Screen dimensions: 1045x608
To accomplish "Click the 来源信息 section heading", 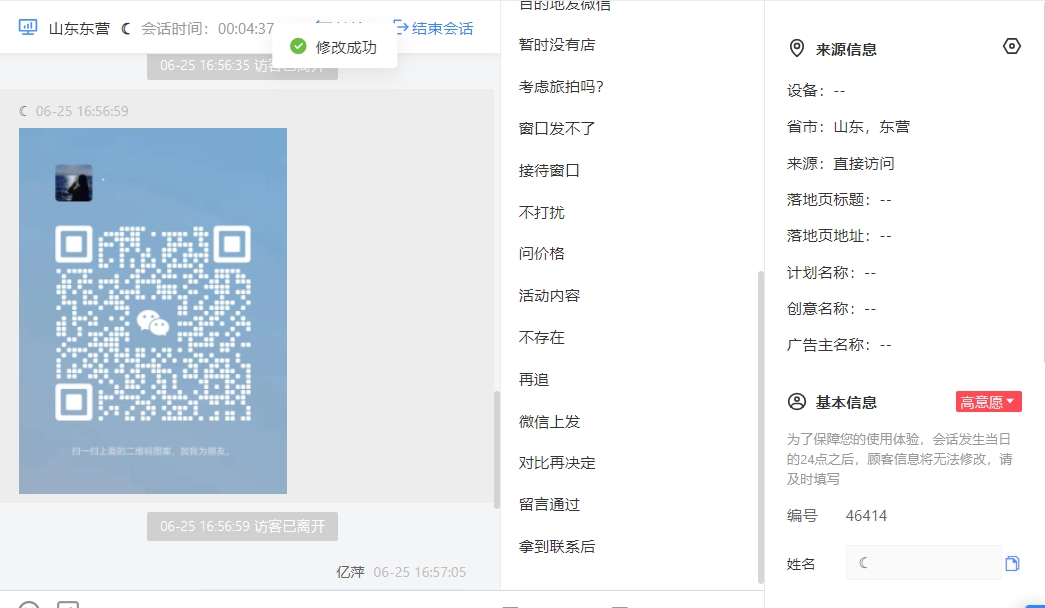I will pyautogui.click(x=846, y=49).
